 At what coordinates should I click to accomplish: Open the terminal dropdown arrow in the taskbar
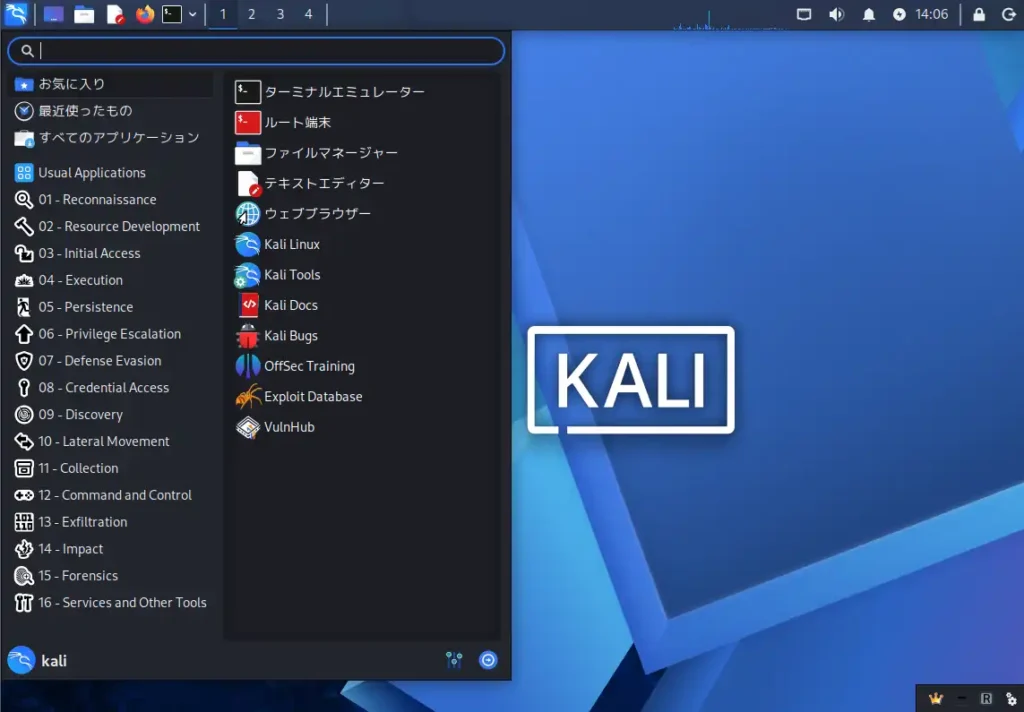tap(191, 14)
